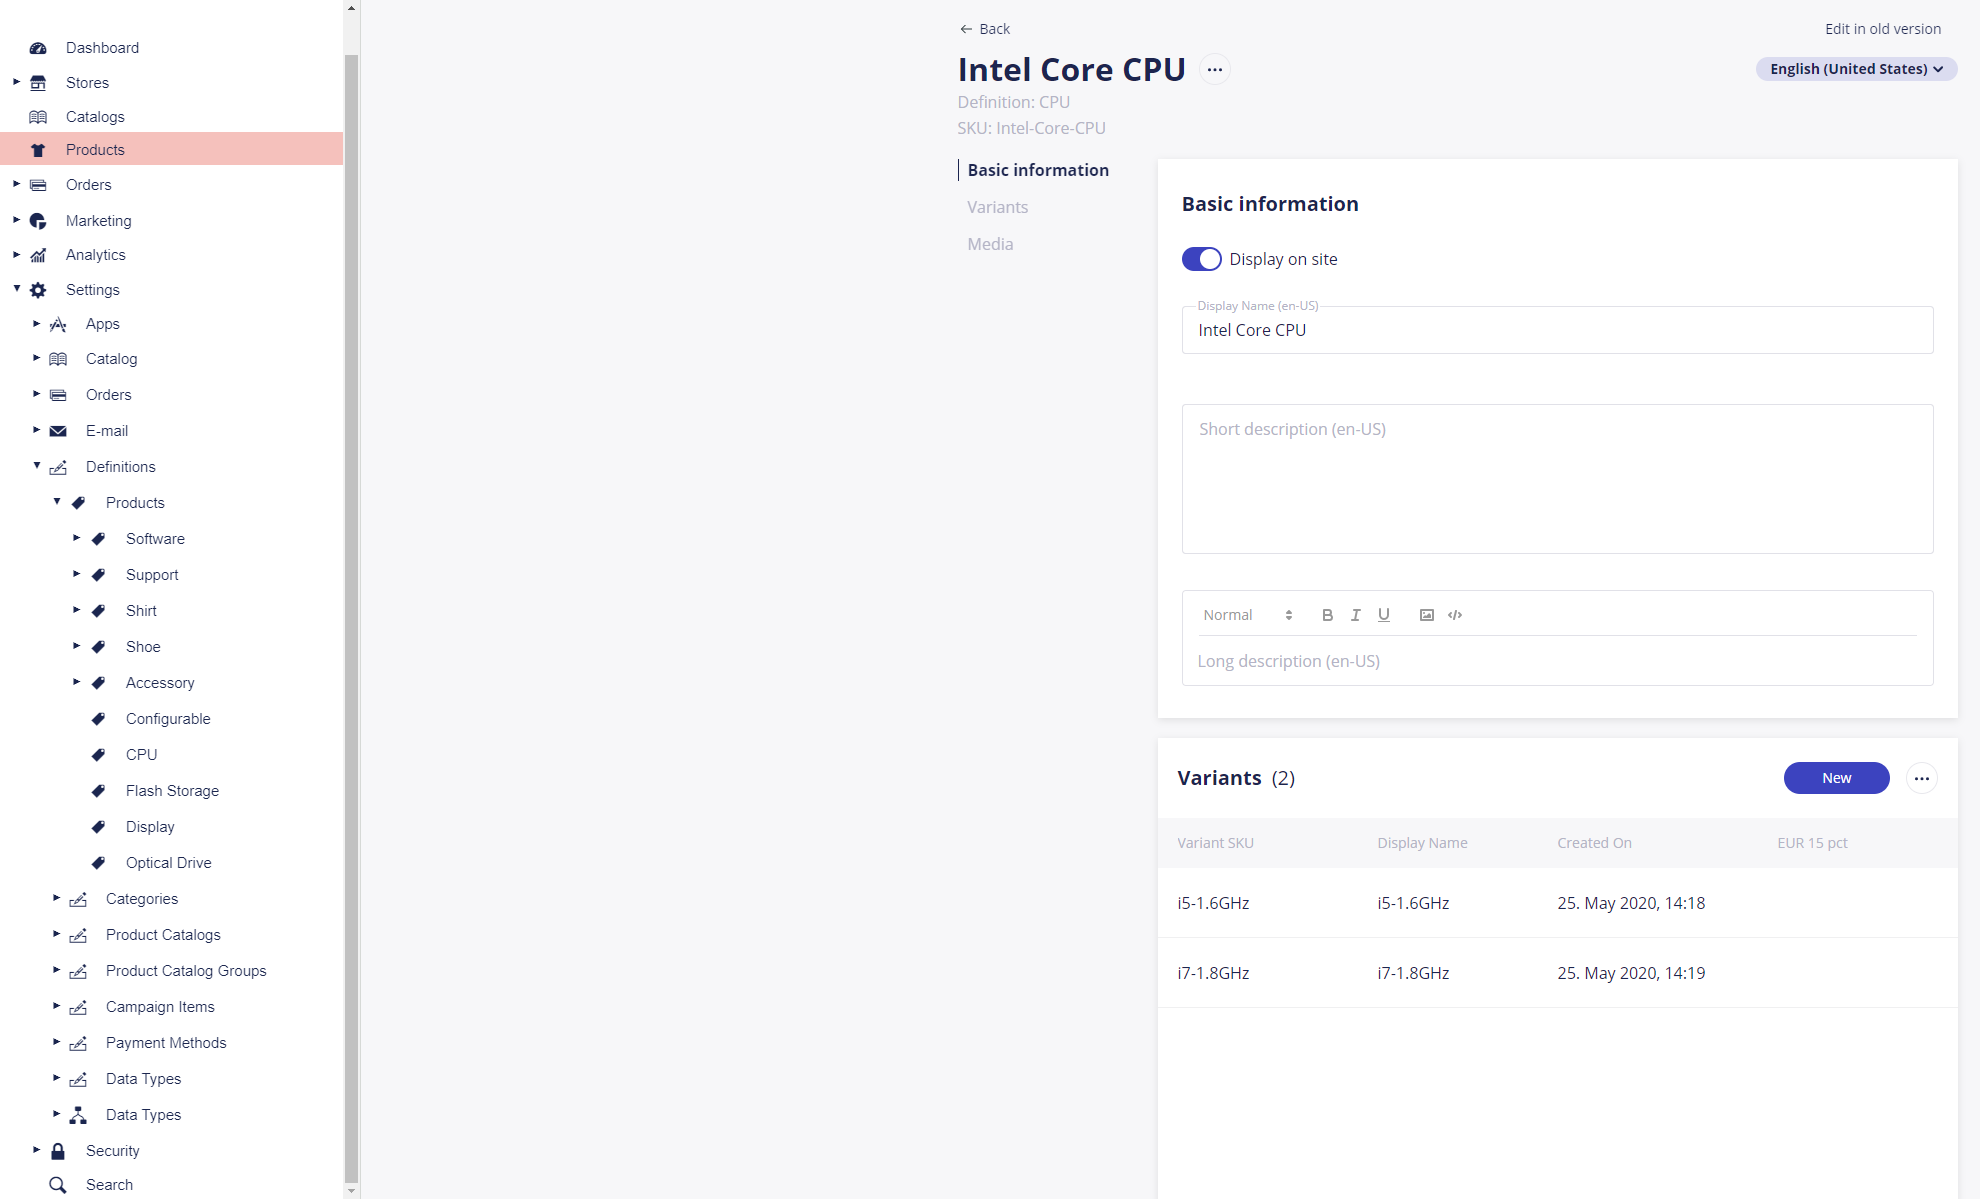Click the CPU definition tag icon
Screen dimensions: 1980x1199
coord(98,755)
